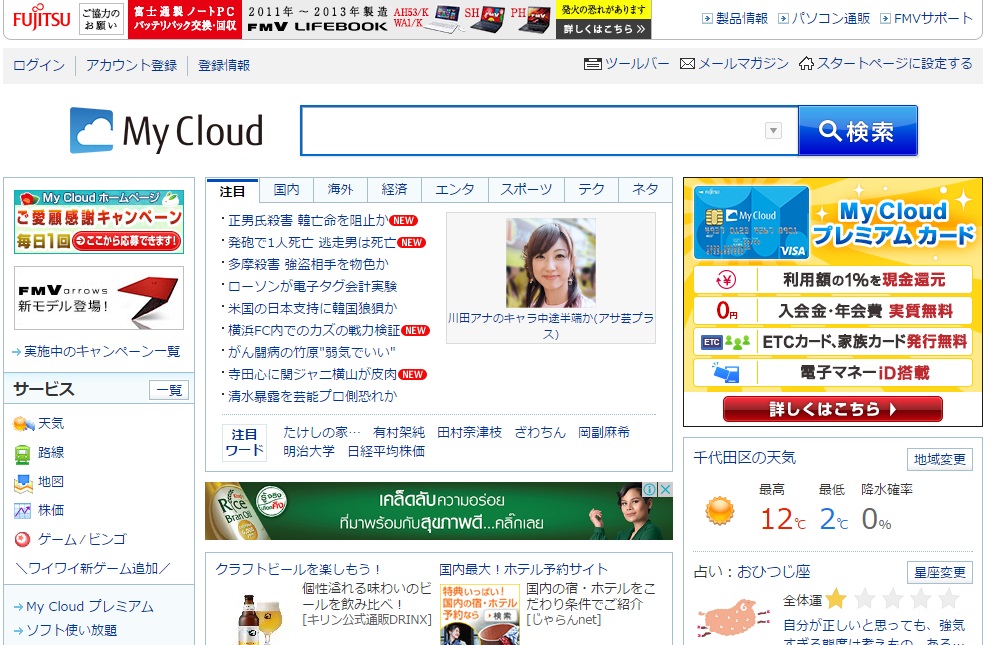990x645 pixels.
Task: Click trending keyword 有村架純
Action: pos(399,432)
